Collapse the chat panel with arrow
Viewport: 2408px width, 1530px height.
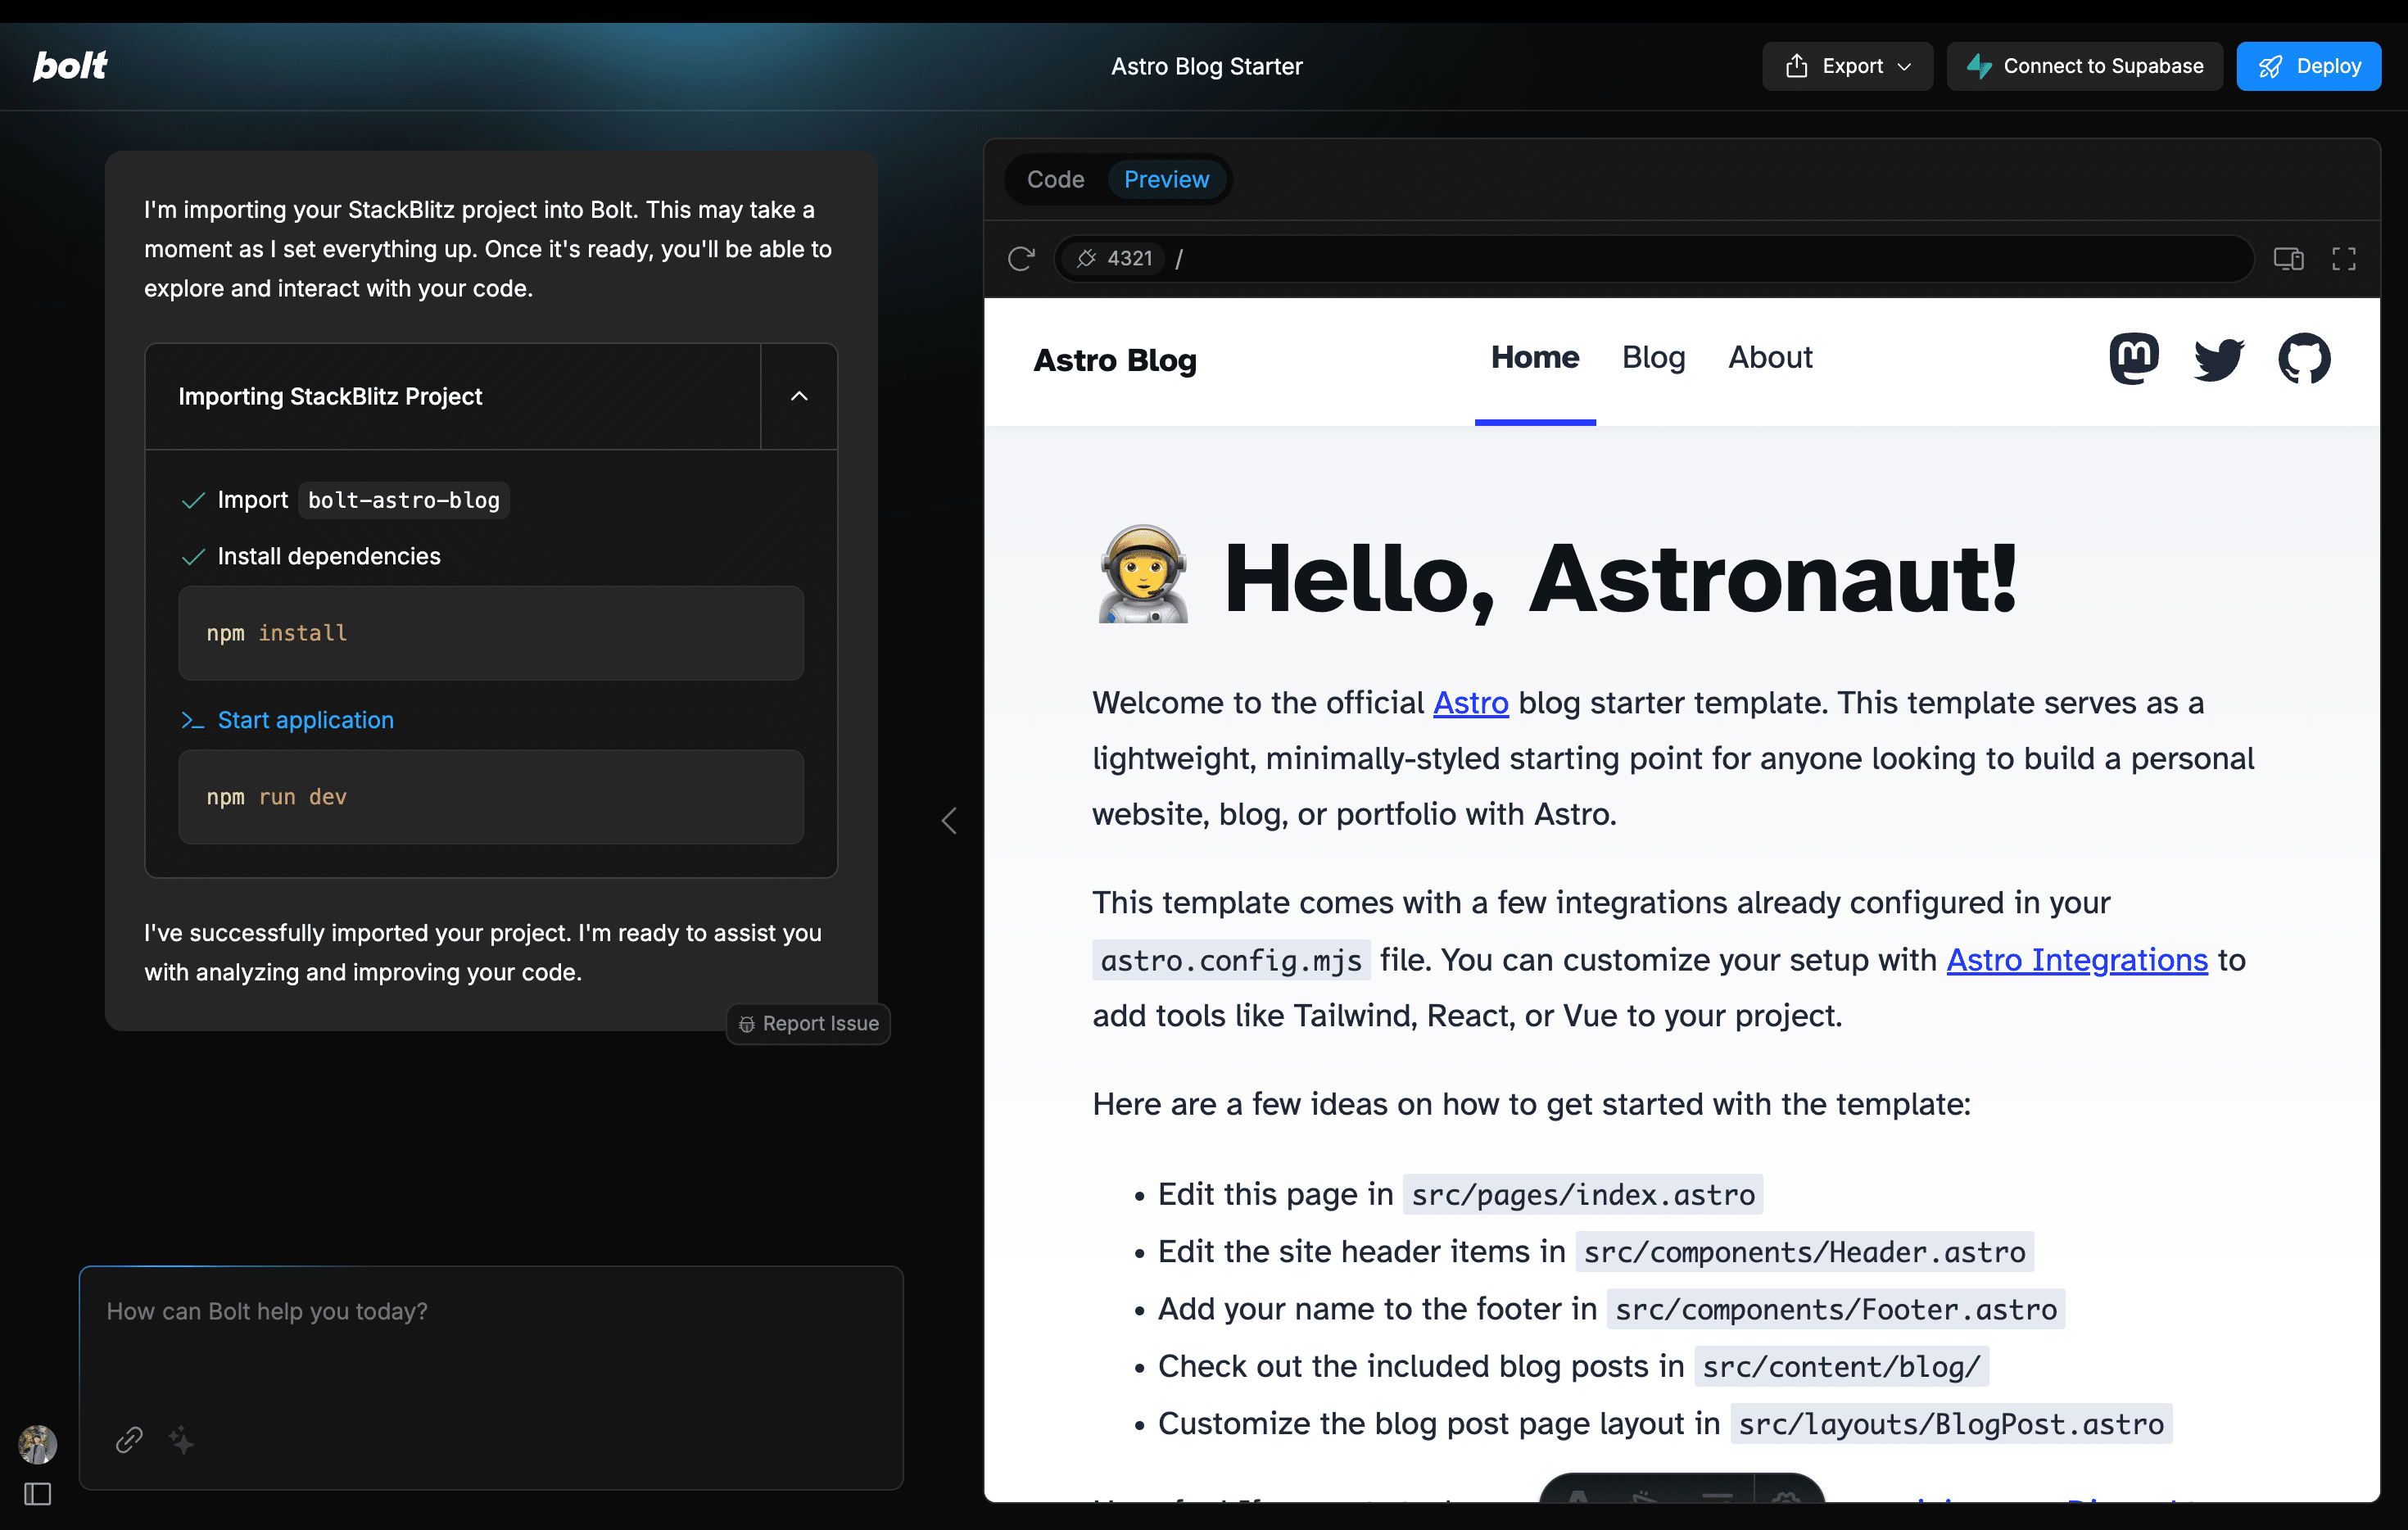pyautogui.click(x=949, y=821)
